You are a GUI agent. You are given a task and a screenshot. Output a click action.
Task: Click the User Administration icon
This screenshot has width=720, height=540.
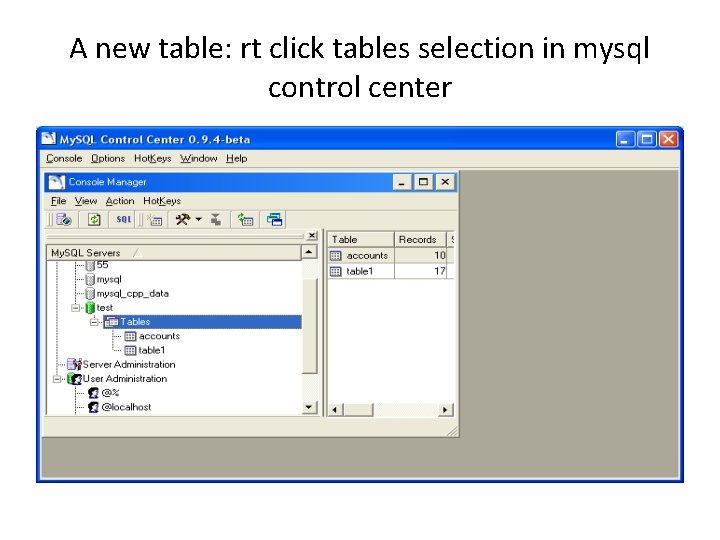pyautogui.click(x=74, y=379)
